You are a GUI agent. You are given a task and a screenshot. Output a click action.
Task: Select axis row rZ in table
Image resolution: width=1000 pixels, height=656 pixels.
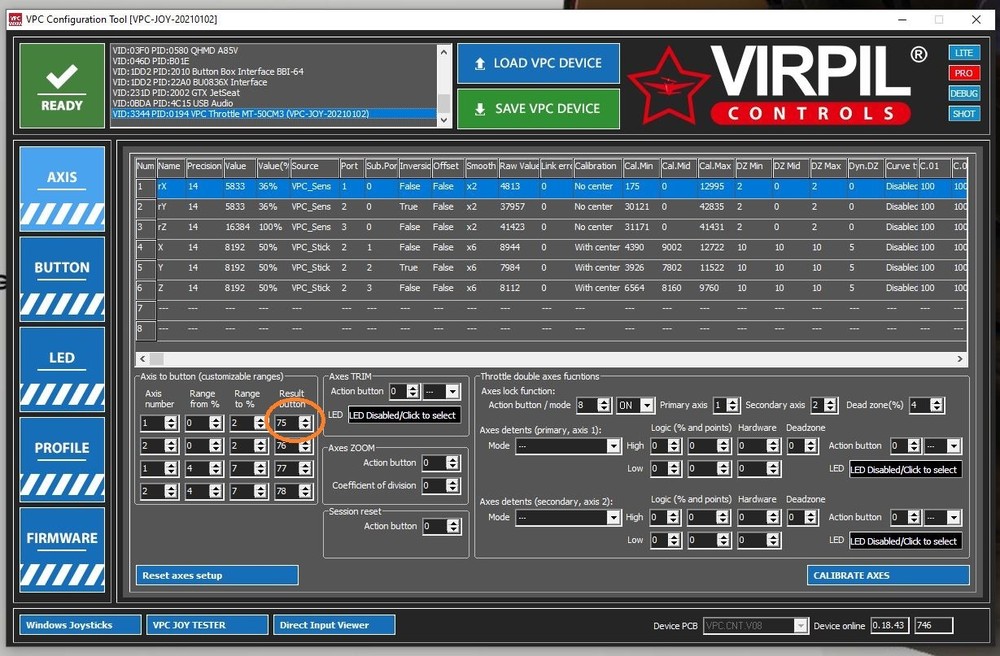(x=552, y=227)
